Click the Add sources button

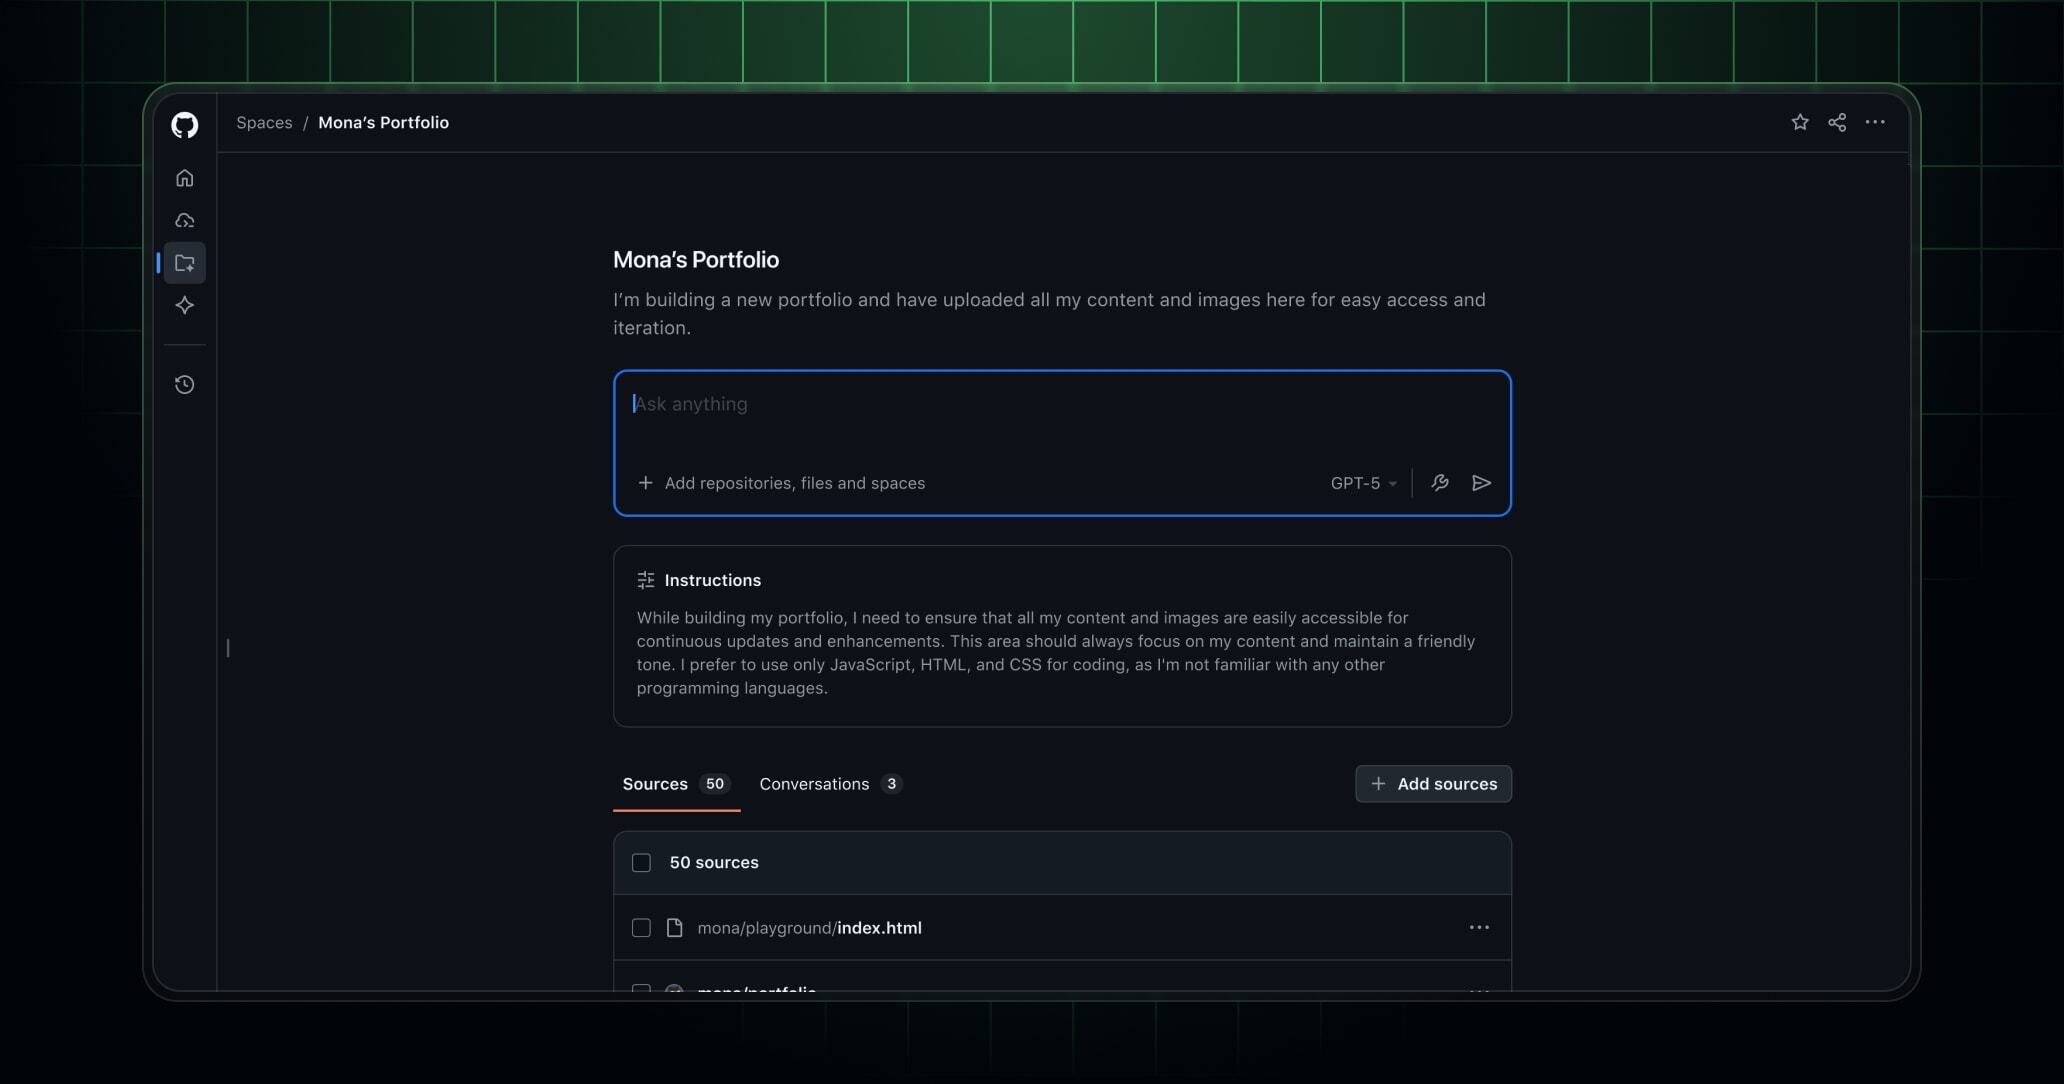tap(1432, 784)
